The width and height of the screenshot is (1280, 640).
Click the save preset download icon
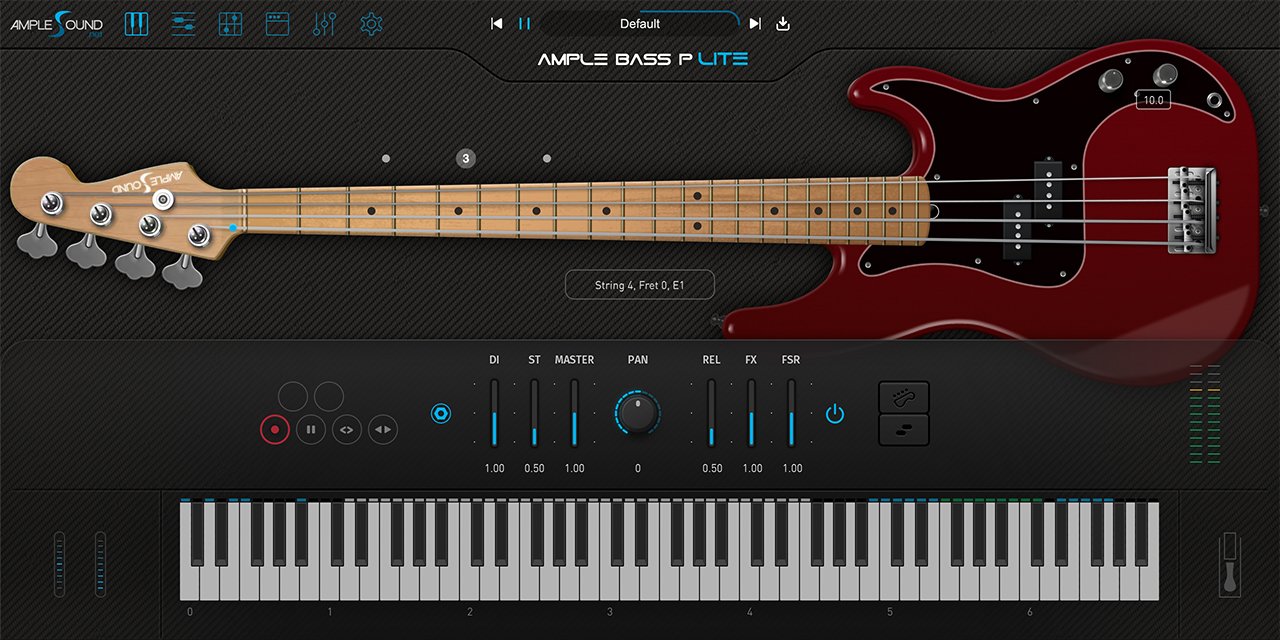783,24
